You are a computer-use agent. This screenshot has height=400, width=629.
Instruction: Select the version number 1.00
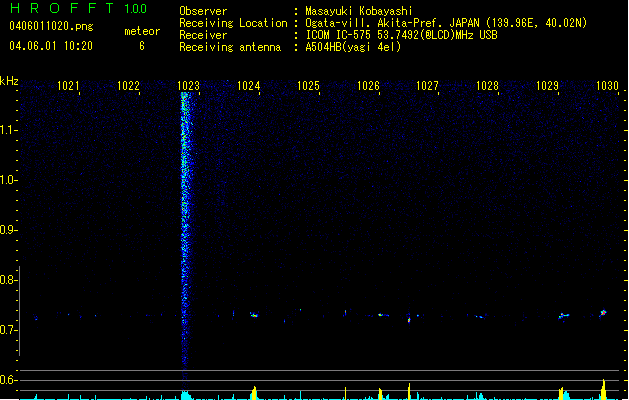(x=135, y=9)
